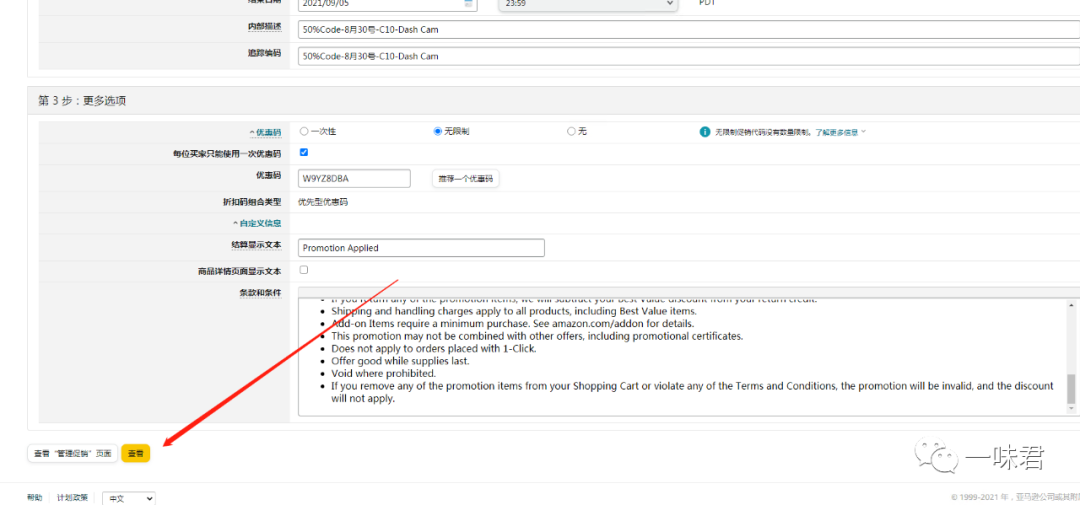Screen dimensions: 1080x505
Task: Click the 推荐一个优惠码 button
Action: [x=466, y=178]
